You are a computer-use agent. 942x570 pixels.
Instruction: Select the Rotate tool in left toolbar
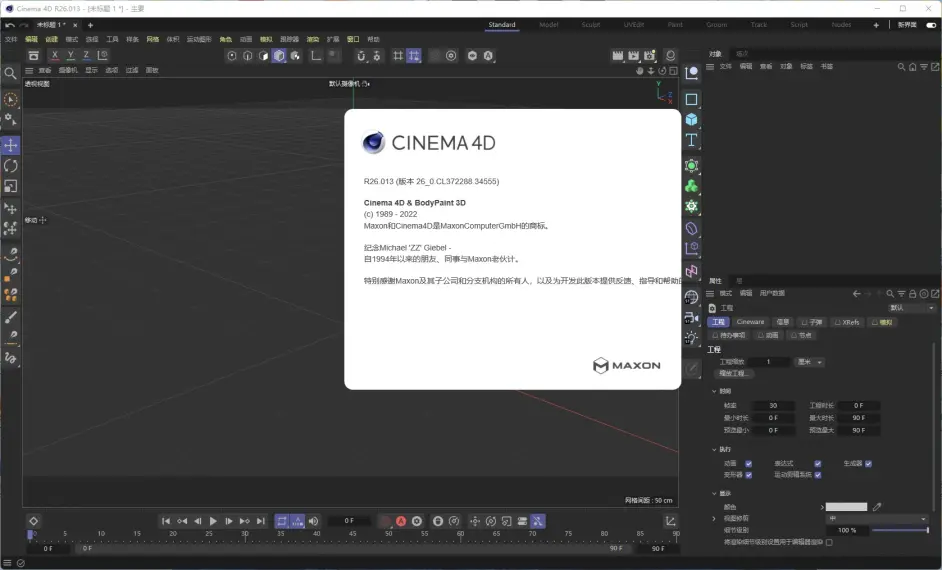11,166
